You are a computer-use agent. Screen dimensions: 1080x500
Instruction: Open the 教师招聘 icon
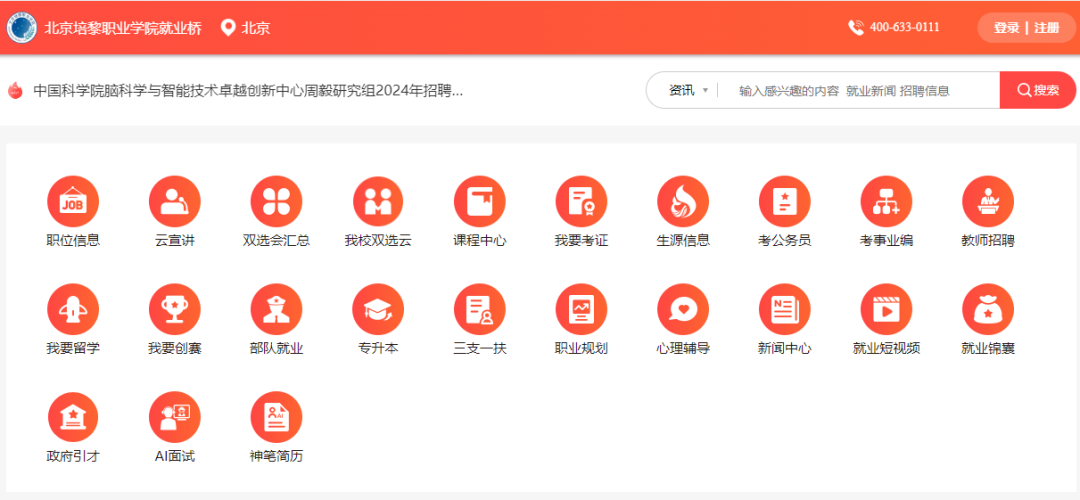(x=988, y=201)
